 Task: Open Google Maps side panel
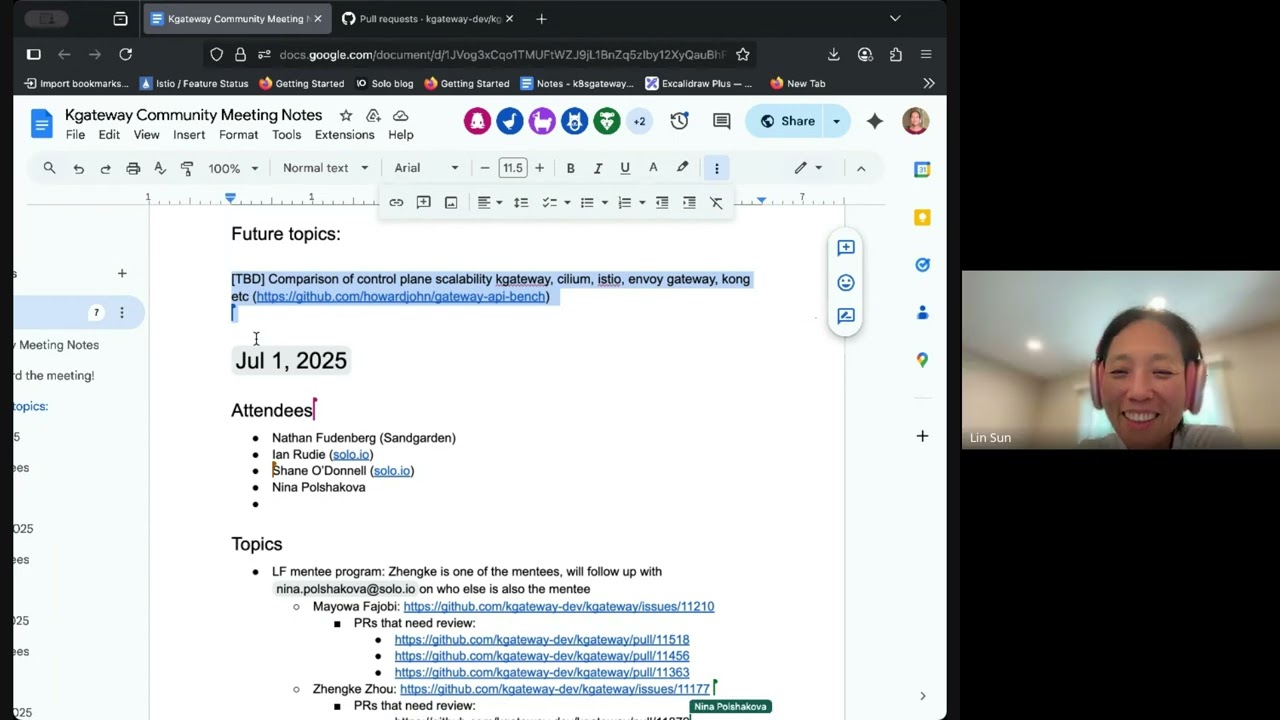coord(922,360)
